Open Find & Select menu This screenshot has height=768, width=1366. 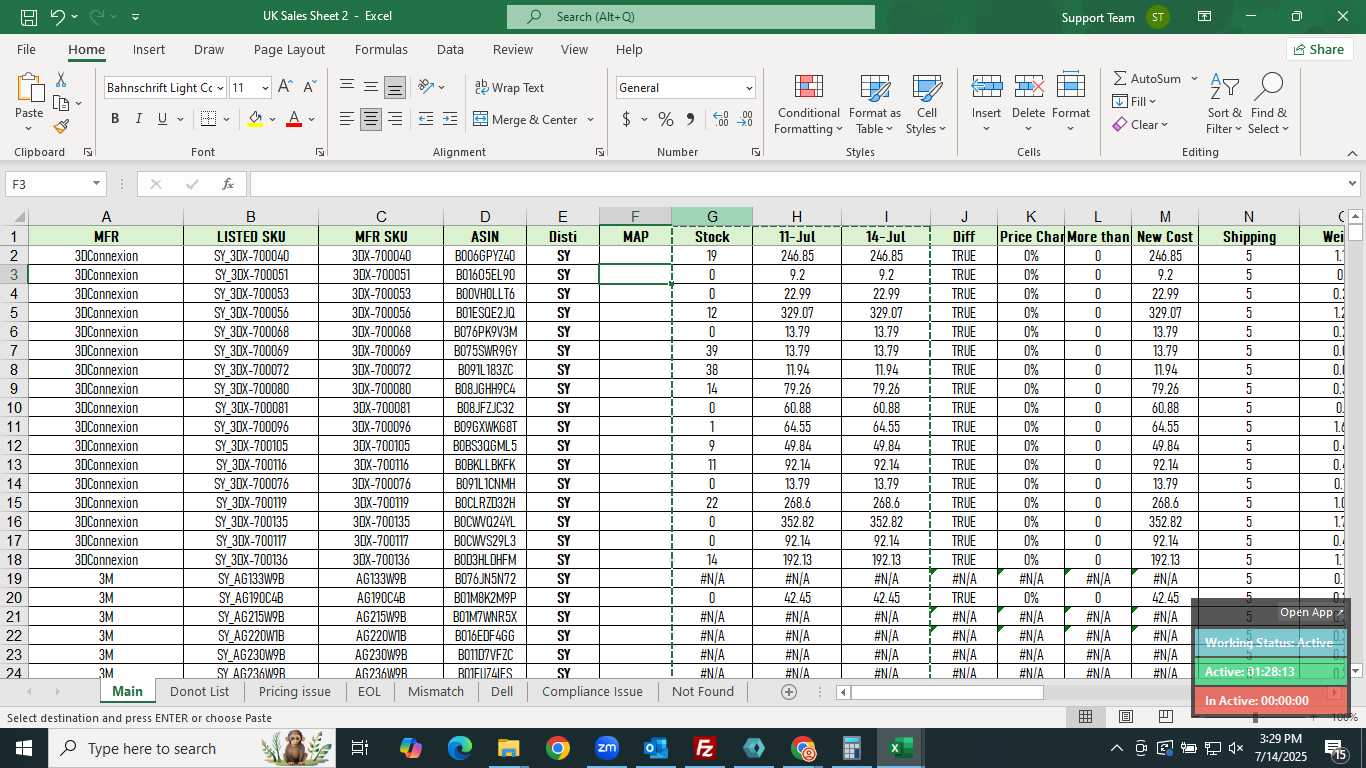coord(1268,104)
